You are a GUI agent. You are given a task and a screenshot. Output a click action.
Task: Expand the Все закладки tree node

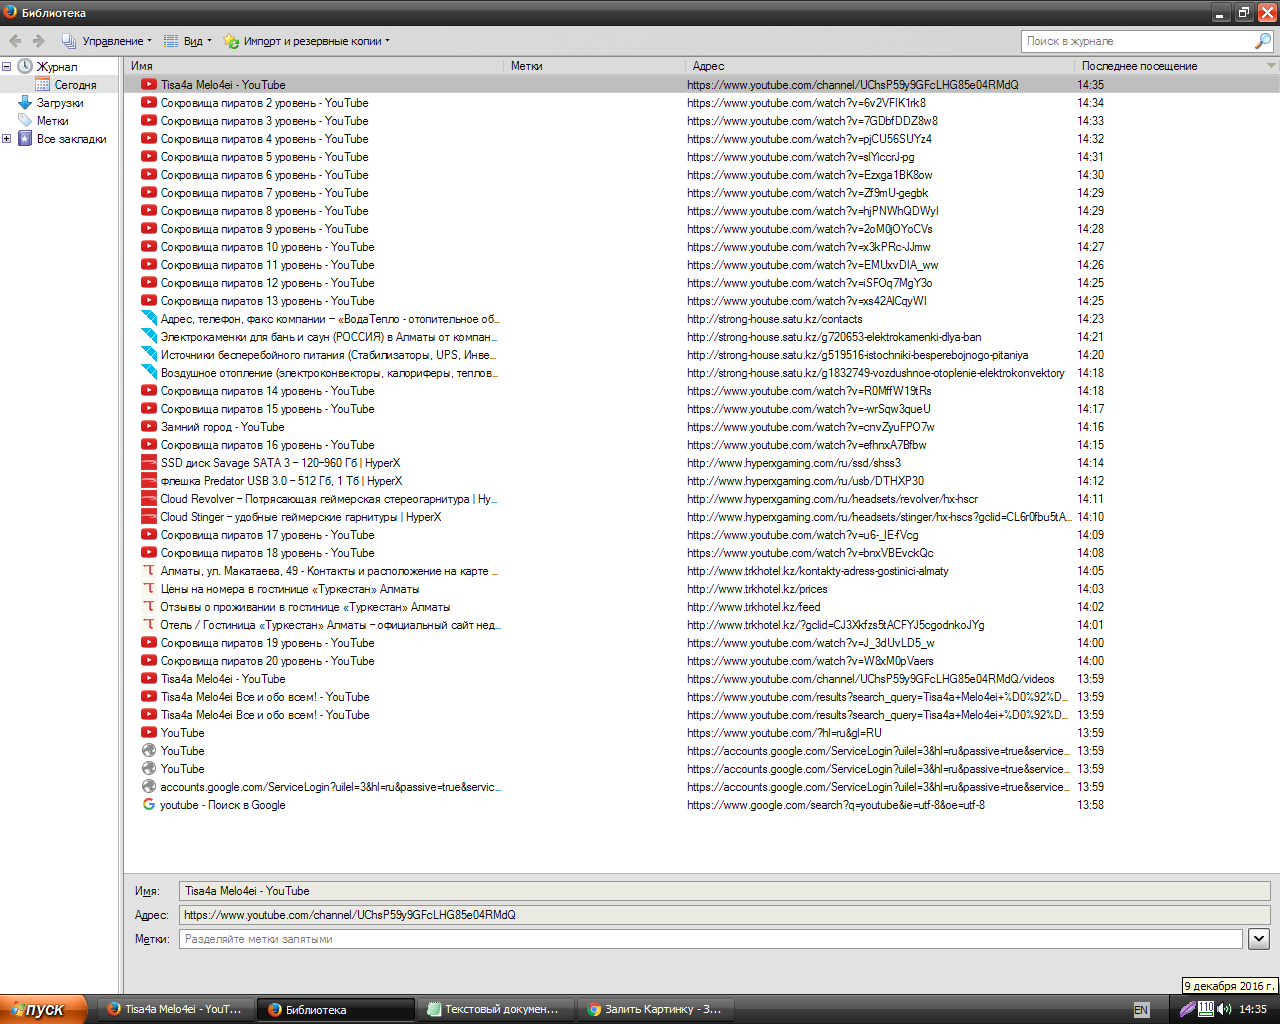6,139
